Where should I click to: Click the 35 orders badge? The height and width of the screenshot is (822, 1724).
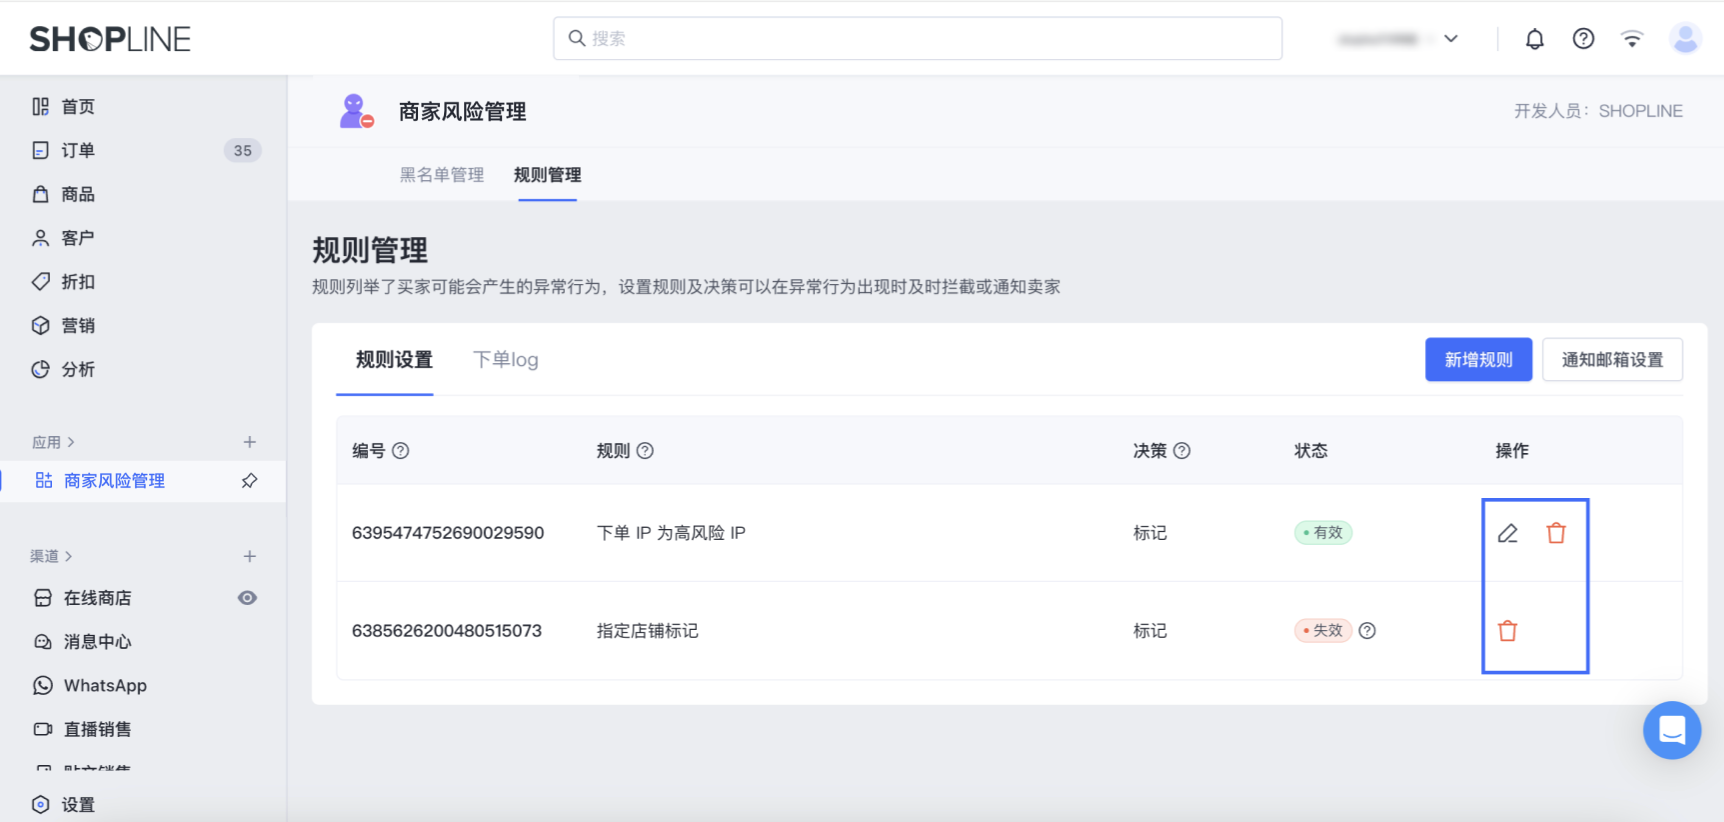point(242,151)
